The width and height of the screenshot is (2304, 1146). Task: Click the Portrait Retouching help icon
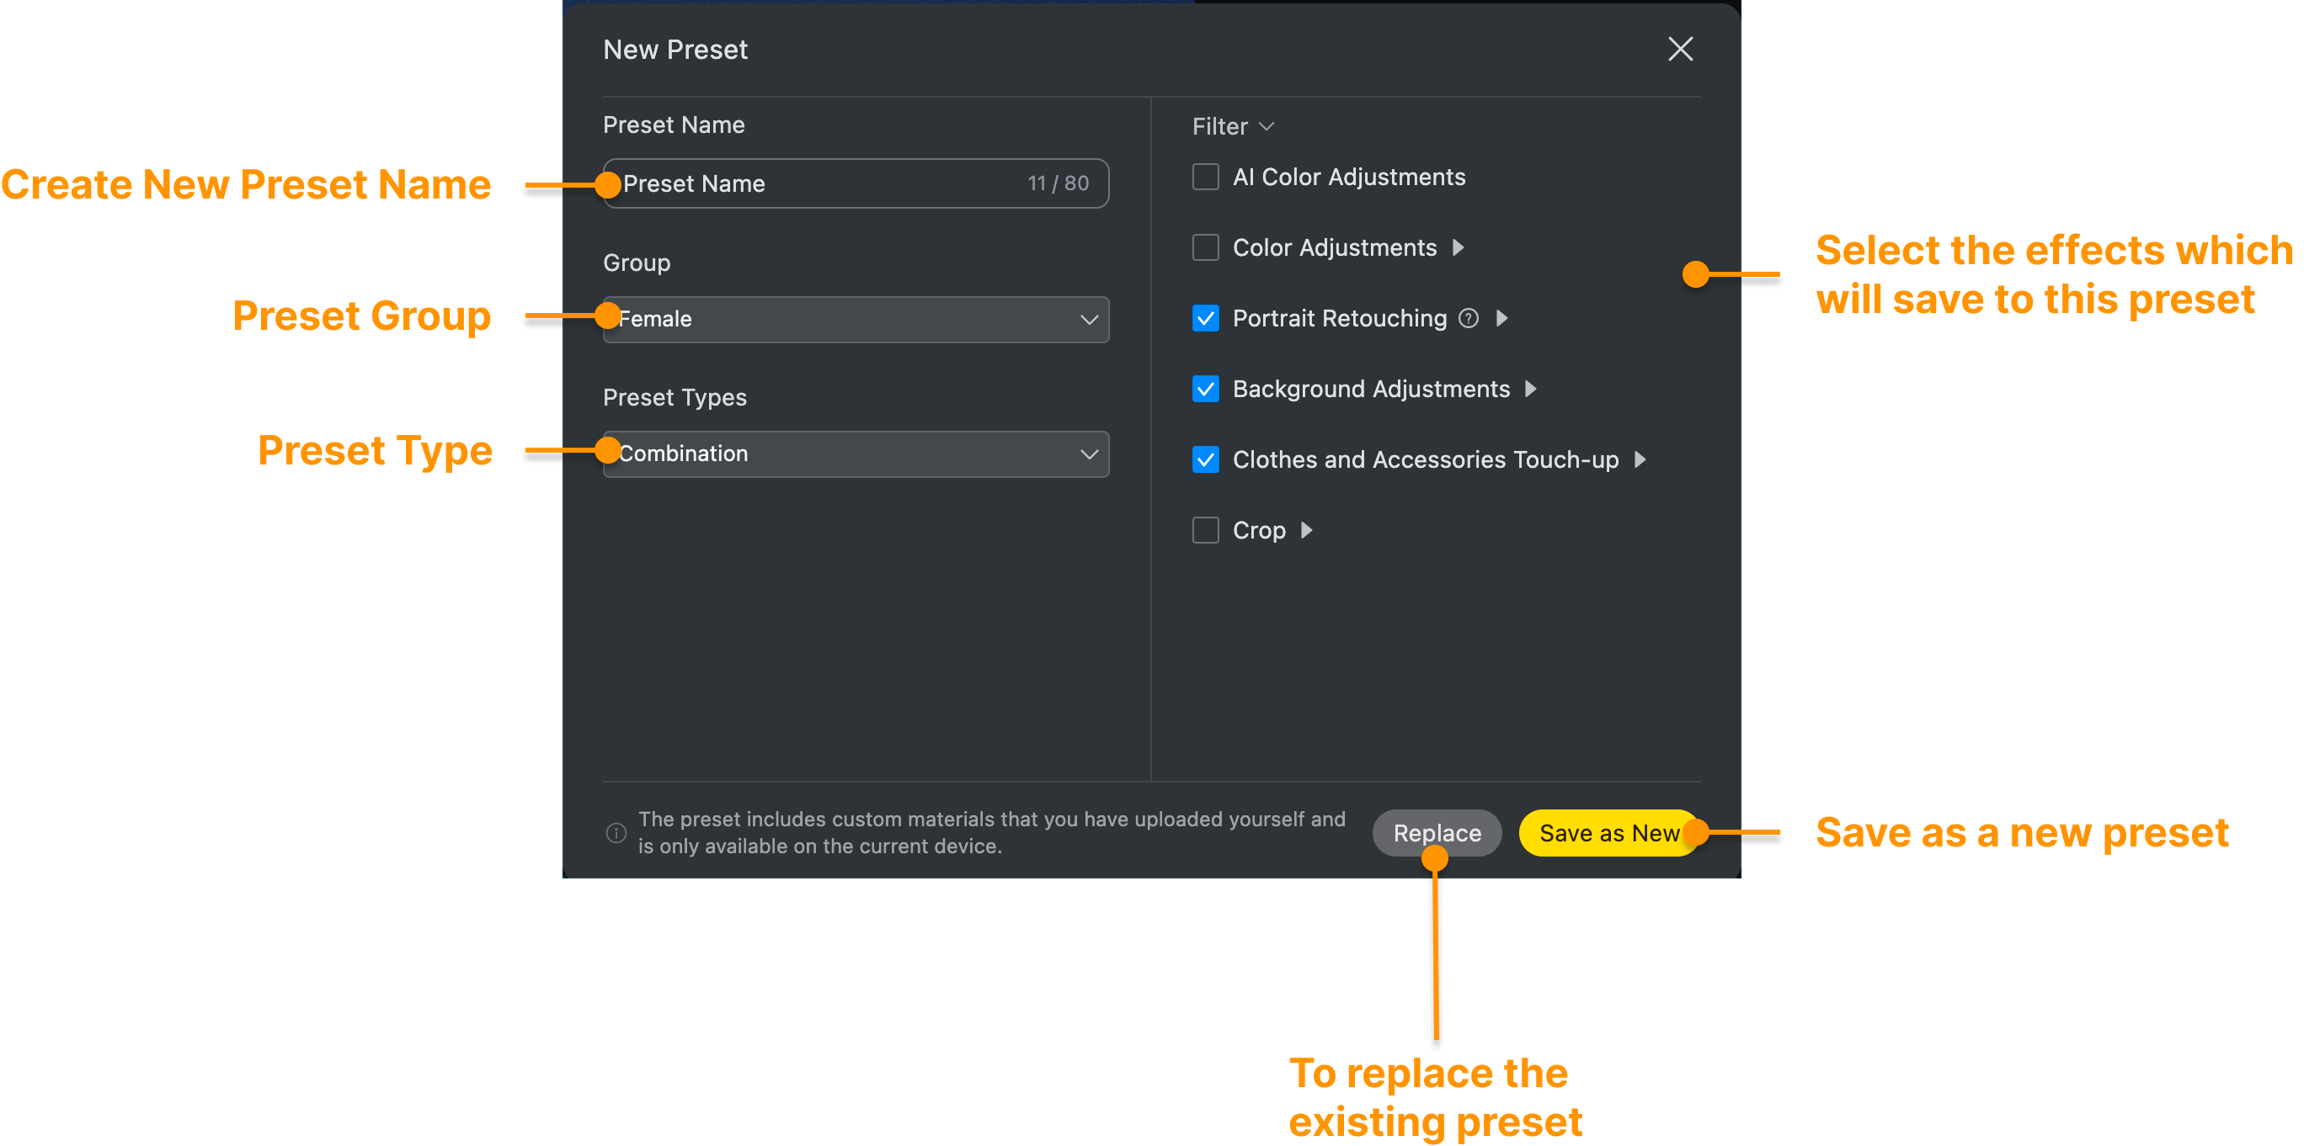coord(1468,319)
